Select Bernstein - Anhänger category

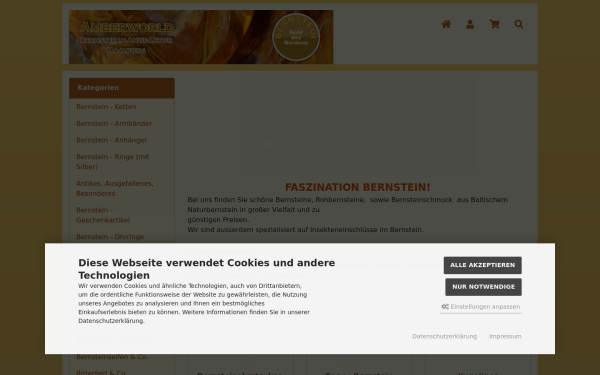pos(111,140)
